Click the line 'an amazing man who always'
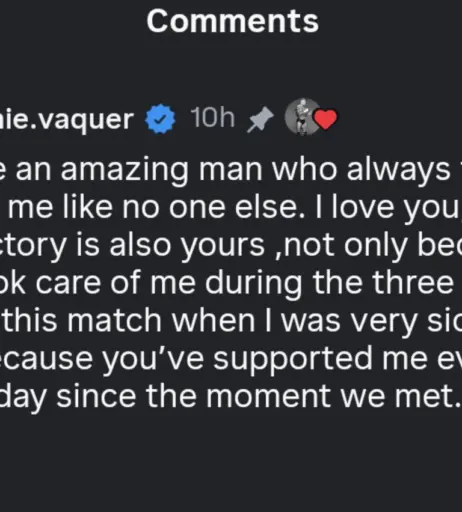462x512 pixels. (x=233, y=170)
